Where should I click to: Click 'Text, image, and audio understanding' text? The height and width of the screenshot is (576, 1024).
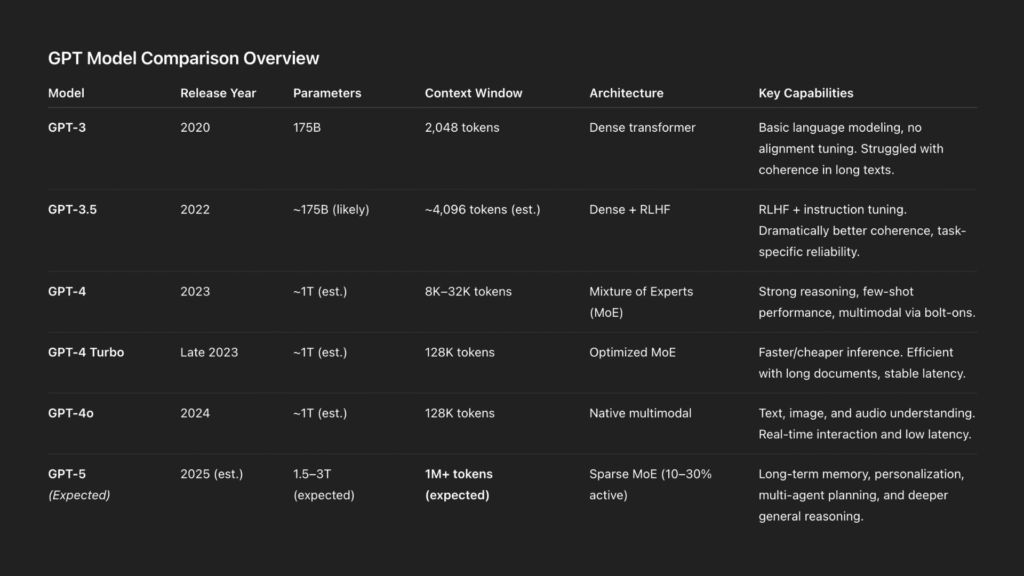[x=866, y=413]
